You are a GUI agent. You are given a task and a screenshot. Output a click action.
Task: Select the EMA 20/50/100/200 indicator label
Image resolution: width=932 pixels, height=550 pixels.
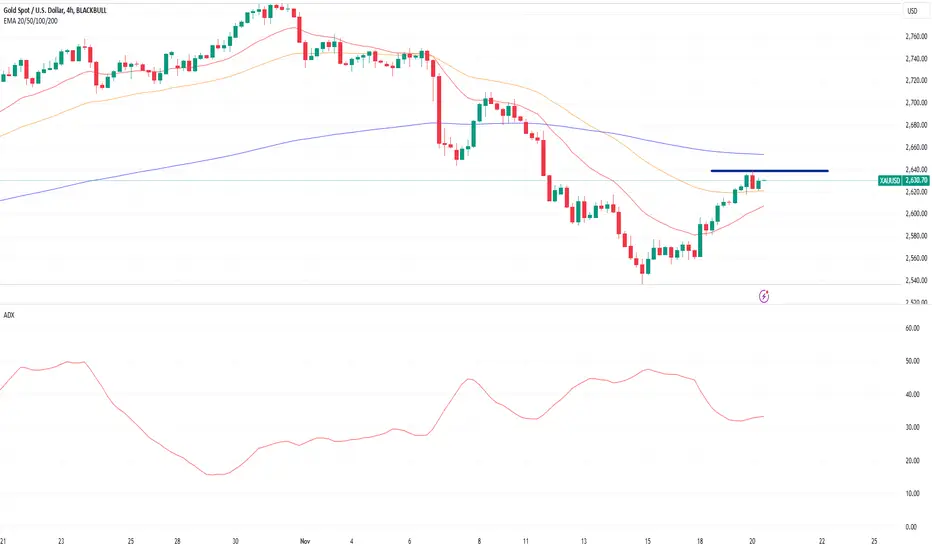31,21
